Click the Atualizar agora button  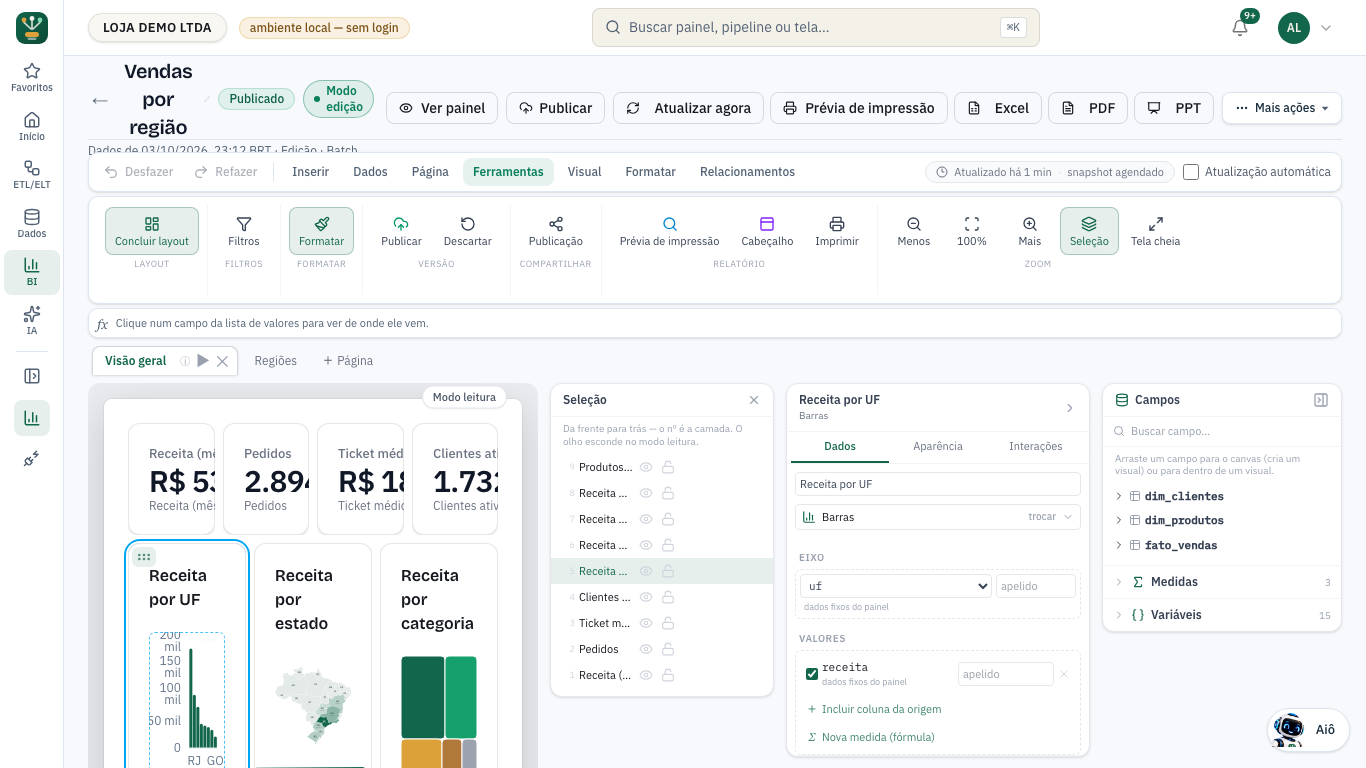(689, 108)
